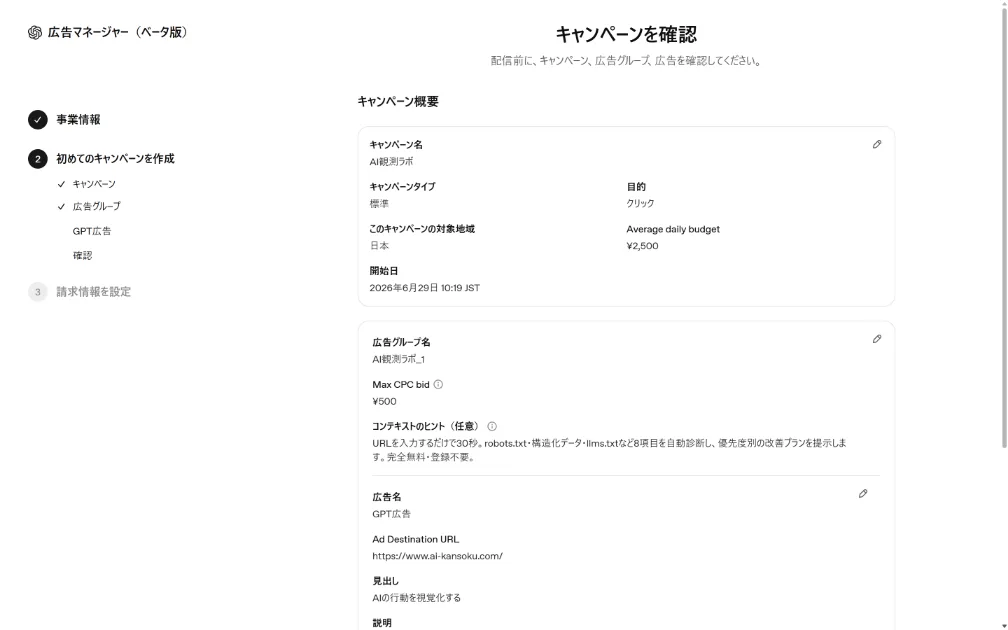Select the 確認 substep

tap(82, 255)
